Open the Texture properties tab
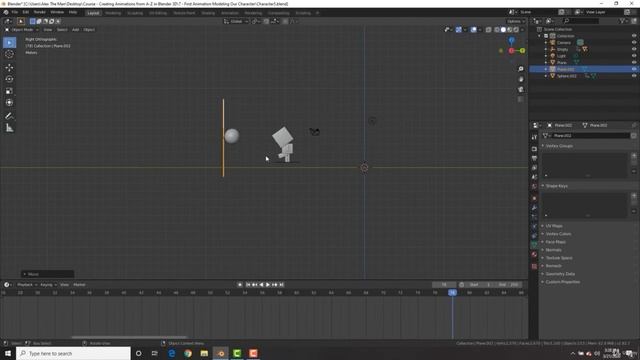Image resolution: width=640 pixels, height=360 pixels. point(534,266)
